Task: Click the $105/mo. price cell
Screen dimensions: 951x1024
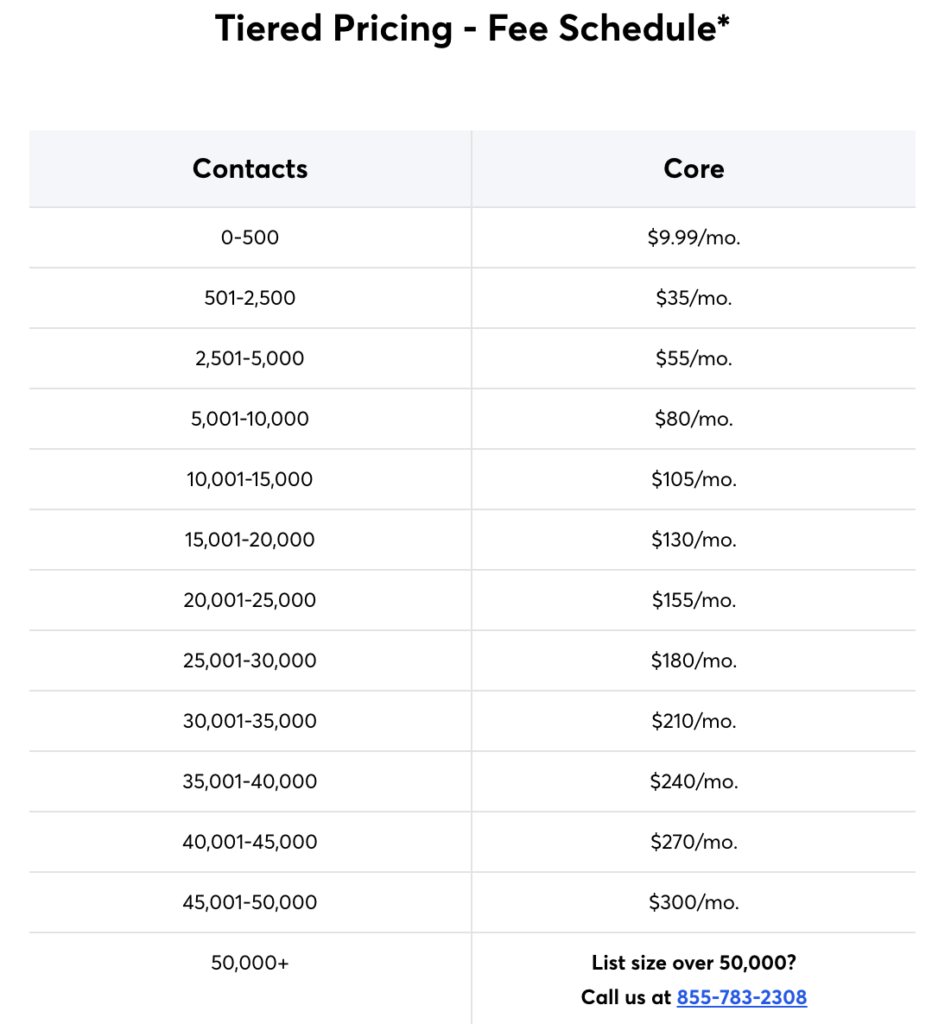Action: (693, 479)
